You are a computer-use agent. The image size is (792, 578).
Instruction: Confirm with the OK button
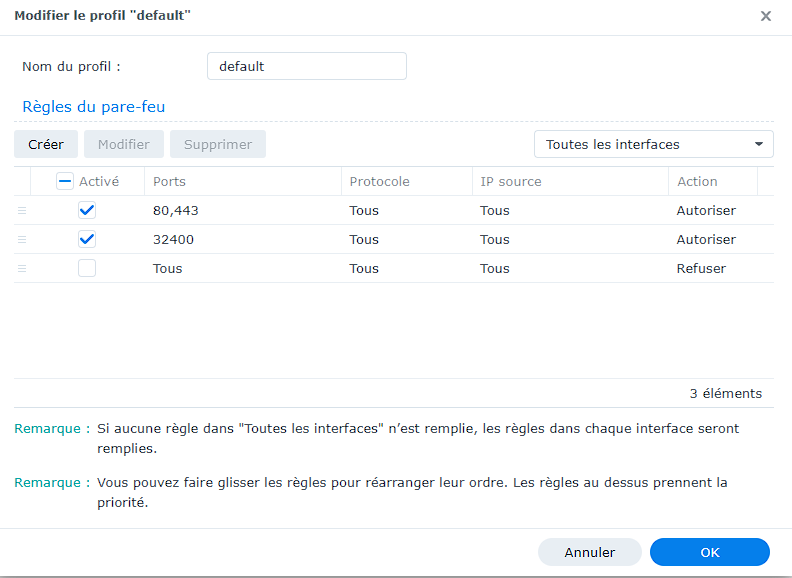click(709, 552)
